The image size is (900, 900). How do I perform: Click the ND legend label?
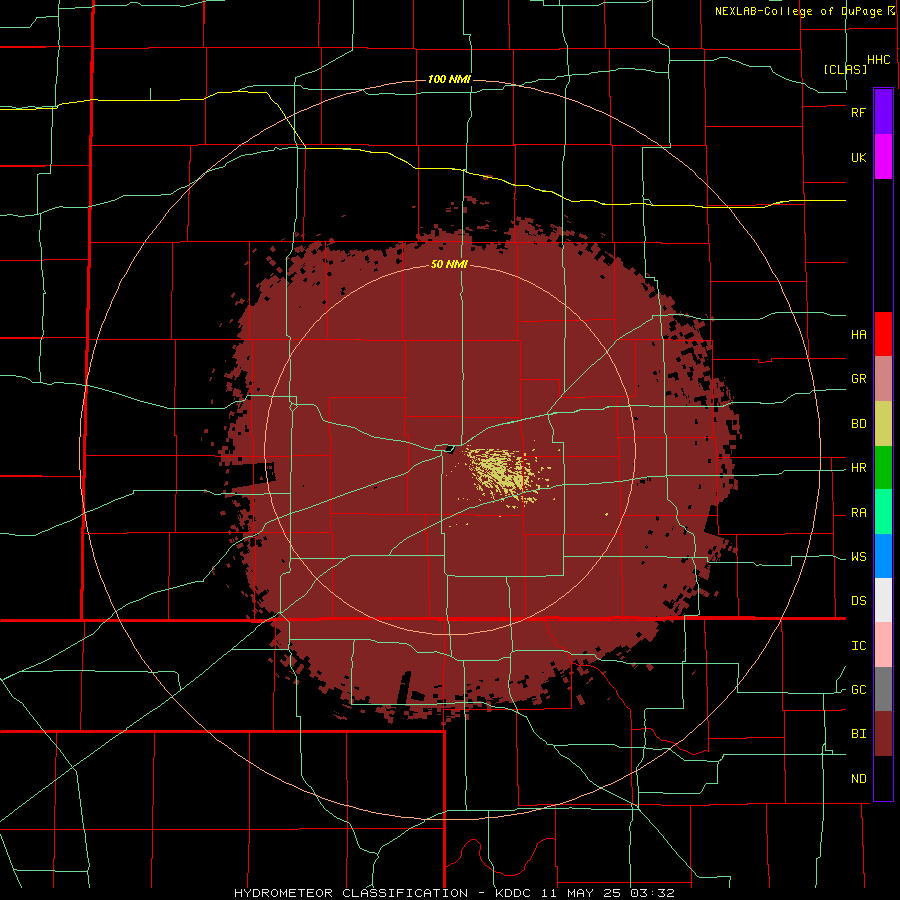(858, 779)
